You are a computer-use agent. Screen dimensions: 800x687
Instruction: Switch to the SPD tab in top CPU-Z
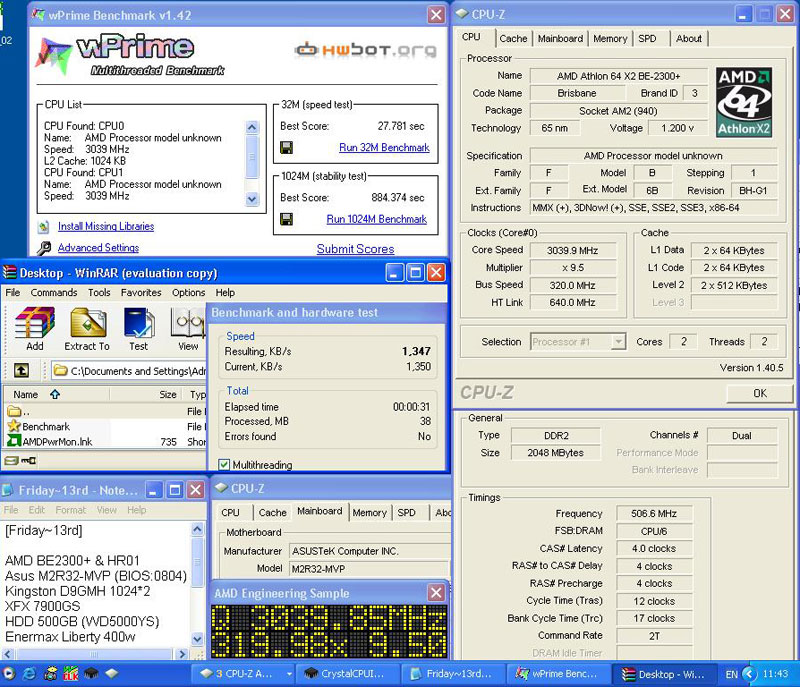coord(647,39)
